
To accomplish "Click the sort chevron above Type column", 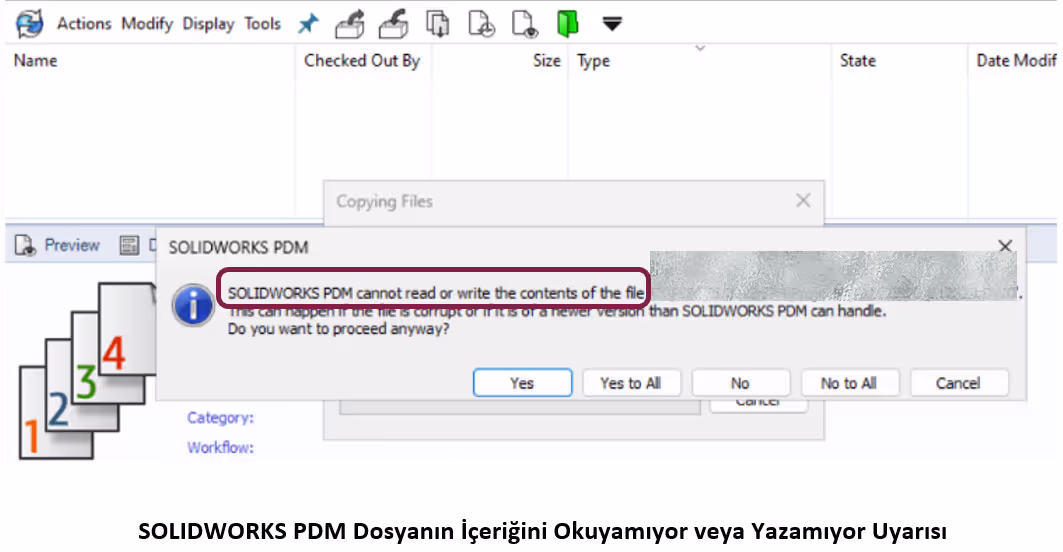I will coord(700,48).
